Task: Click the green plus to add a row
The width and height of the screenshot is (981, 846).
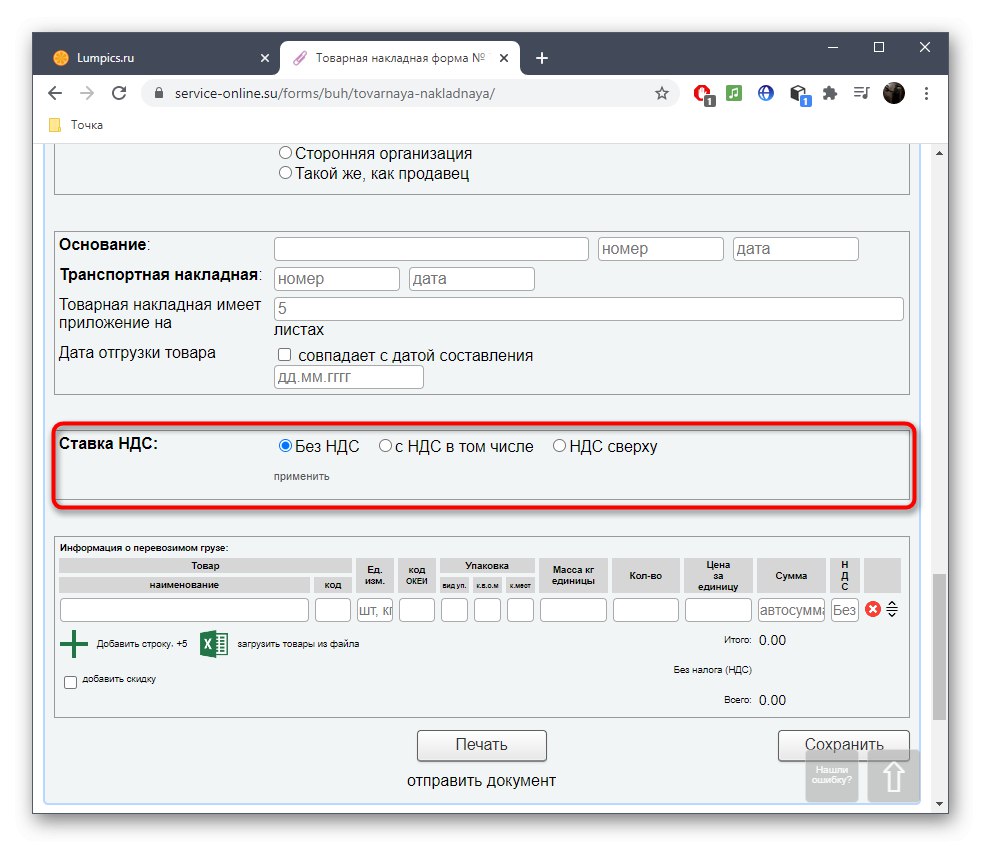Action: tap(75, 644)
